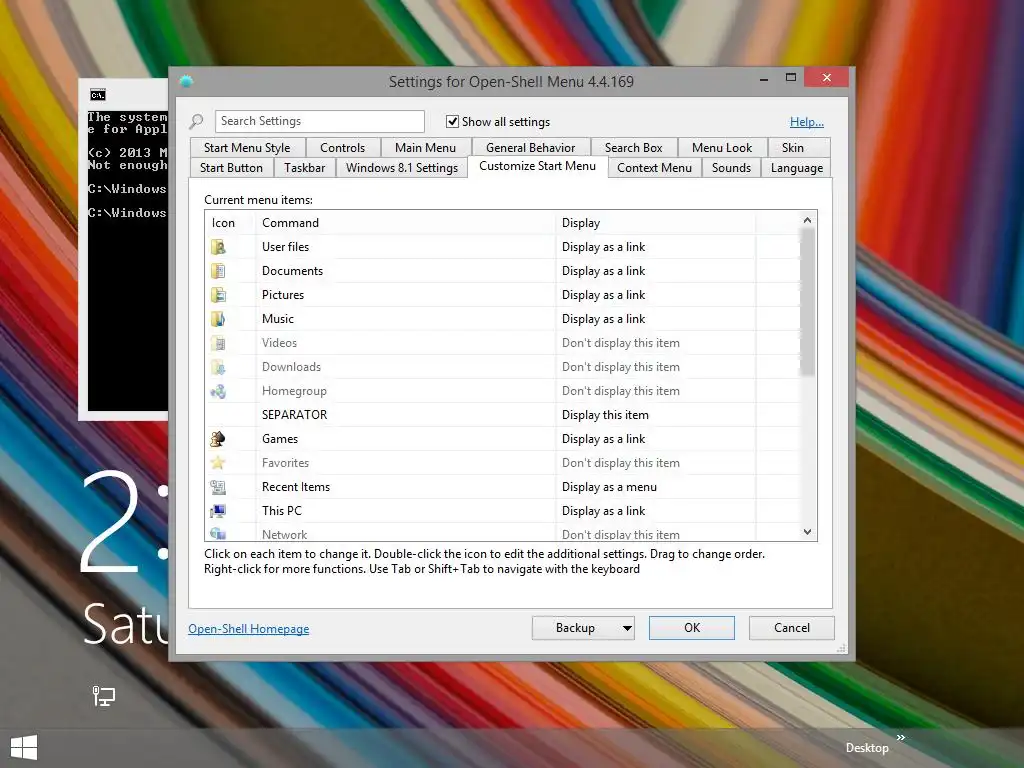Open the Controls tab
The width and height of the screenshot is (1024, 768).
342,148
